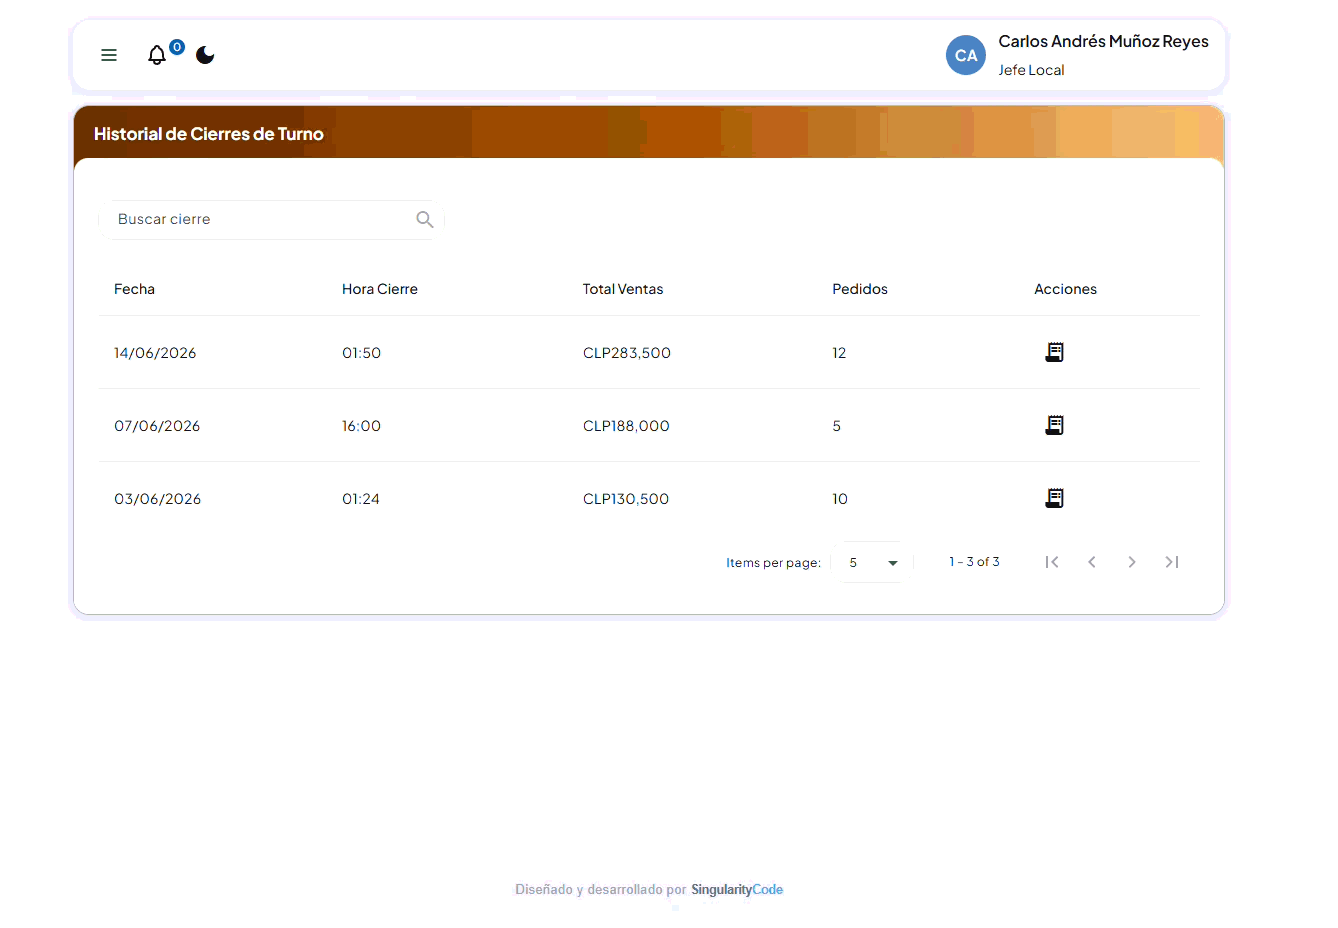This screenshot has width=1338, height=928.
Task: Click the Items per page label
Action: (773, 563)
